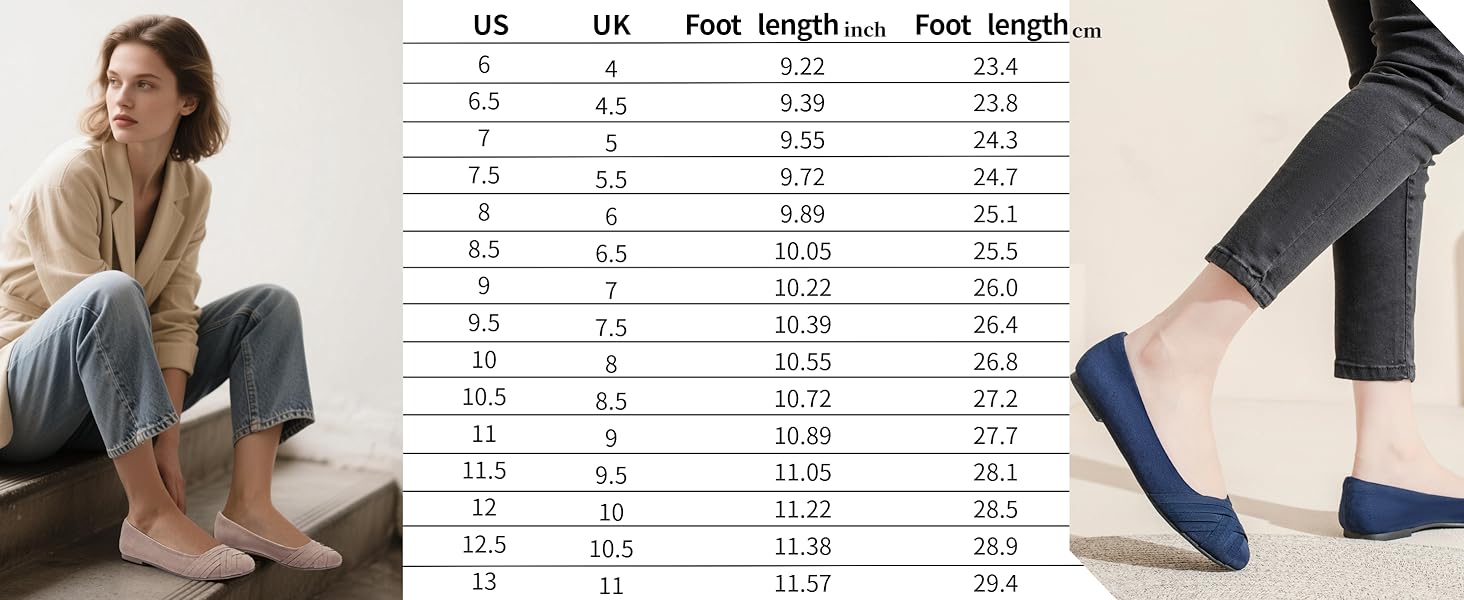Select the 9.22 inch foot length cell
The height and width of the screenshot is (600, 1464).
pyautogui.click(x=802, y=68)
